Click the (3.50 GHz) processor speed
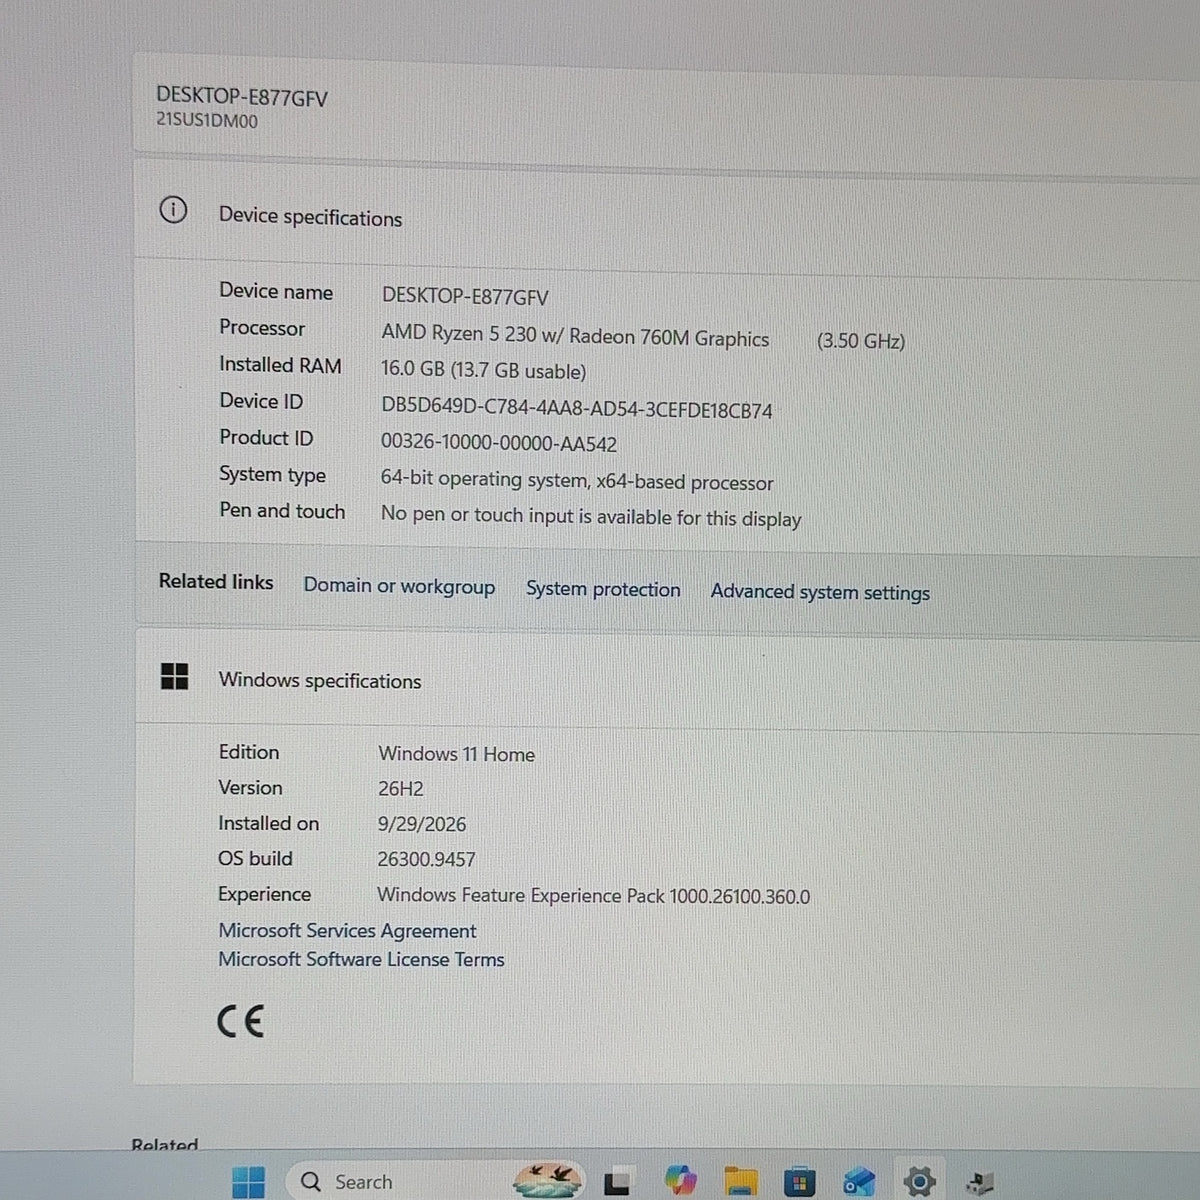Image resolution: width=1200 pixels, height=1200 pixels. [860, 341]
